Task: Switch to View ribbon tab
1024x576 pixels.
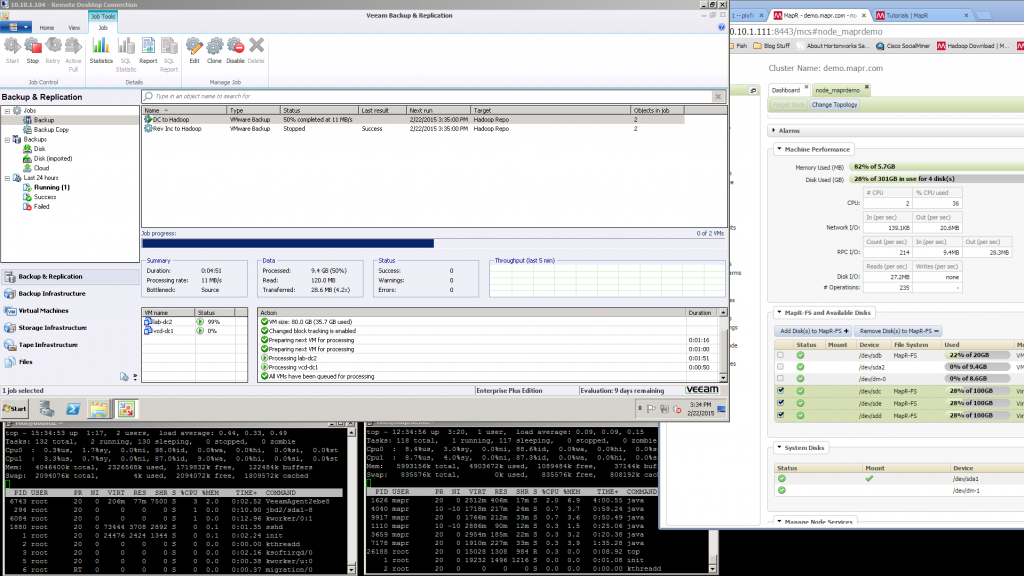Action: [x=74, y=28]
